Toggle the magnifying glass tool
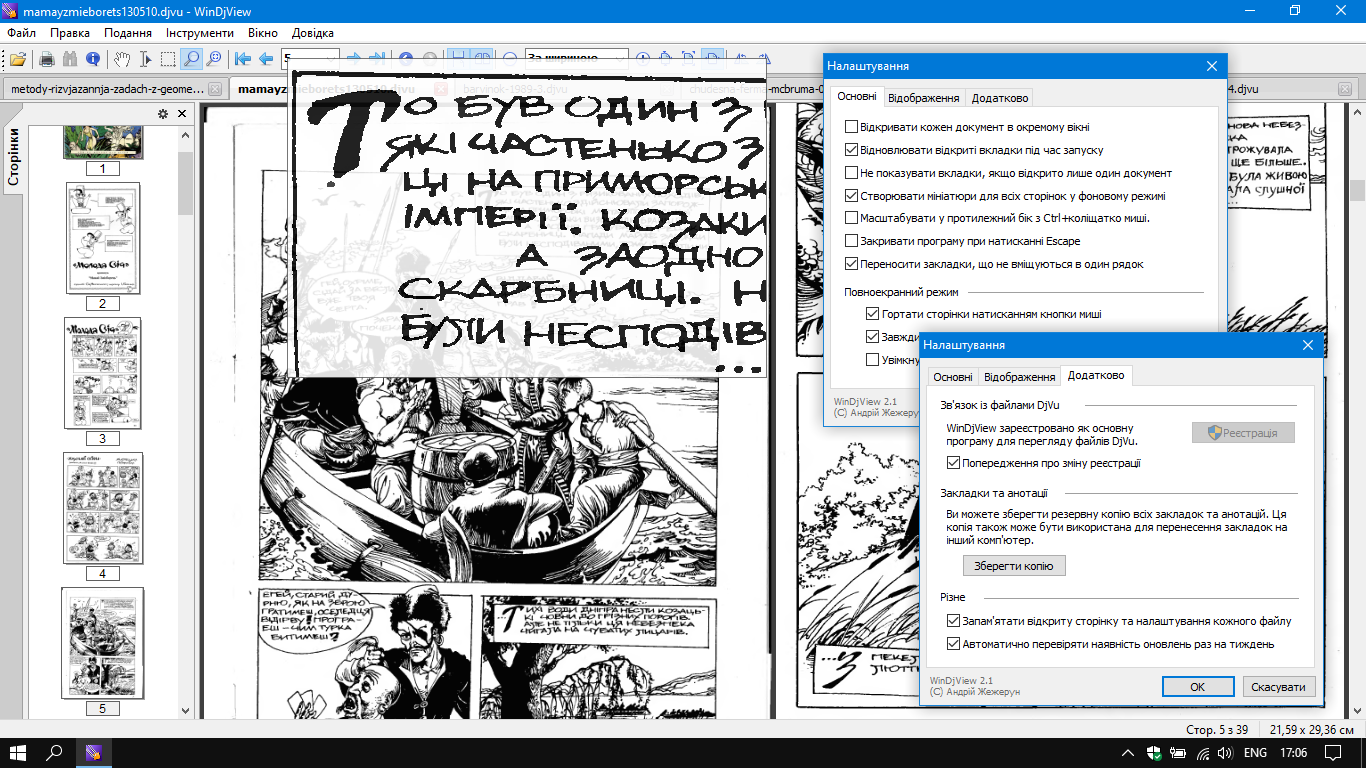This screenshot has height=768, width=1366. pyautogui.click(x=191, y=59)
